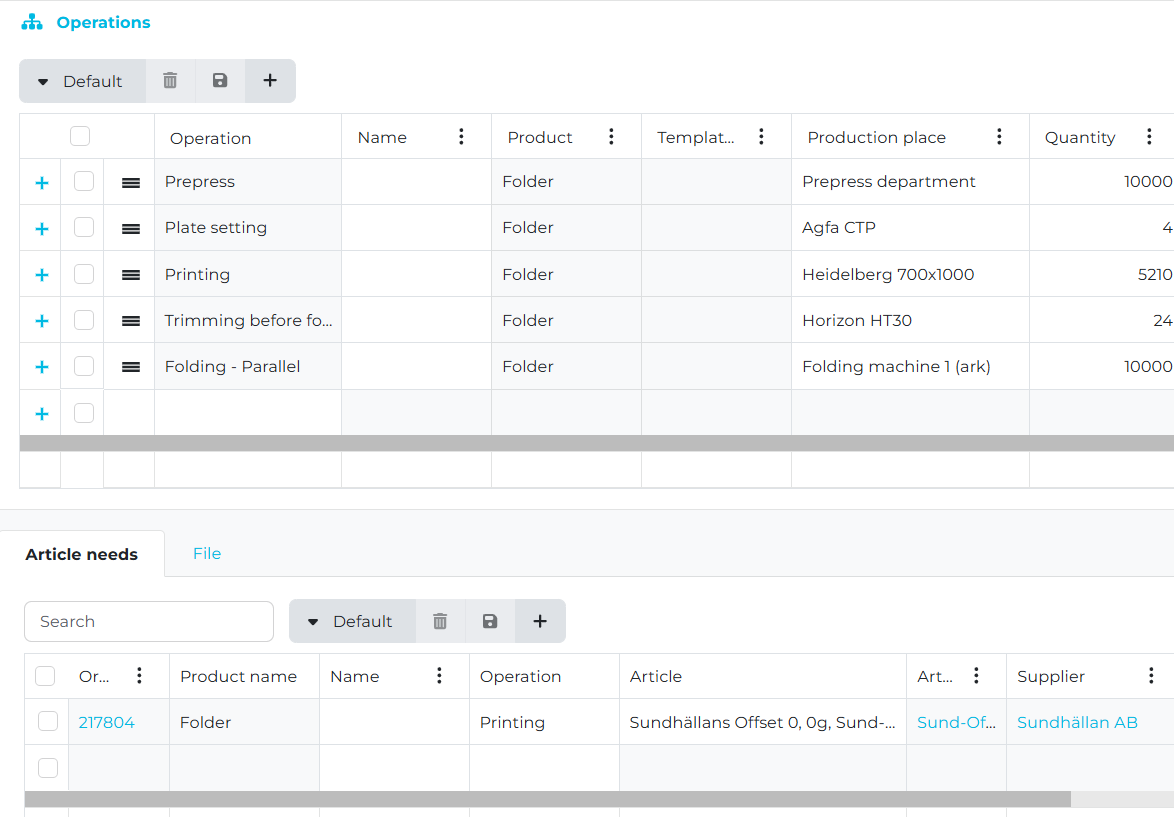Click the drag handle for Printing row
Screen dimensions: 1174x817
pyautogui.click(x=130, y=275)
